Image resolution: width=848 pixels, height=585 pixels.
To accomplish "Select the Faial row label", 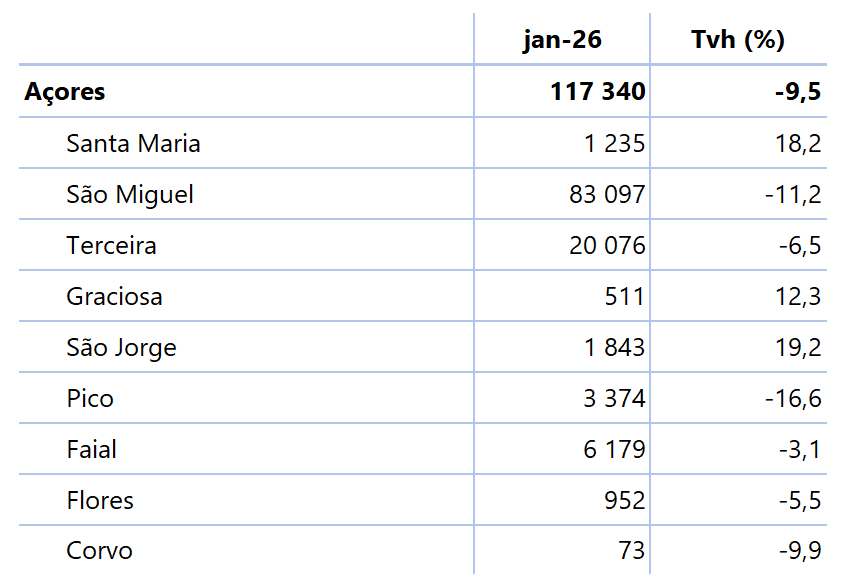I will [91, 450].
